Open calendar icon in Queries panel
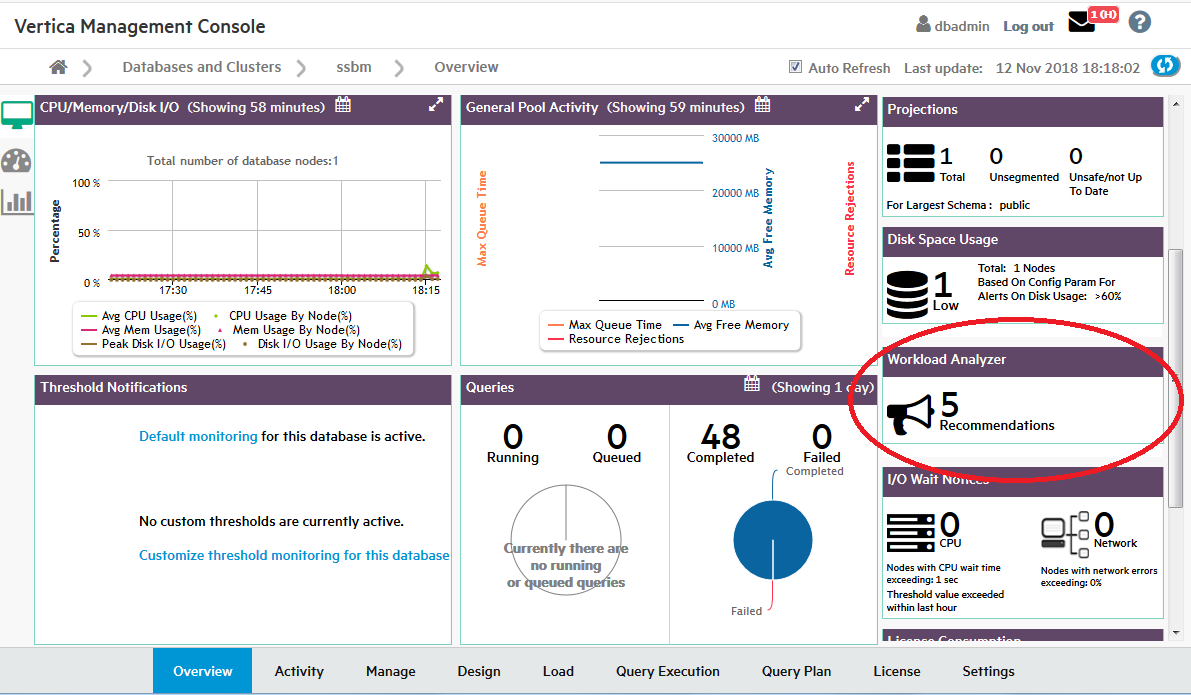The width and height of the screenshot is (1191, 695). pos(752,384)
